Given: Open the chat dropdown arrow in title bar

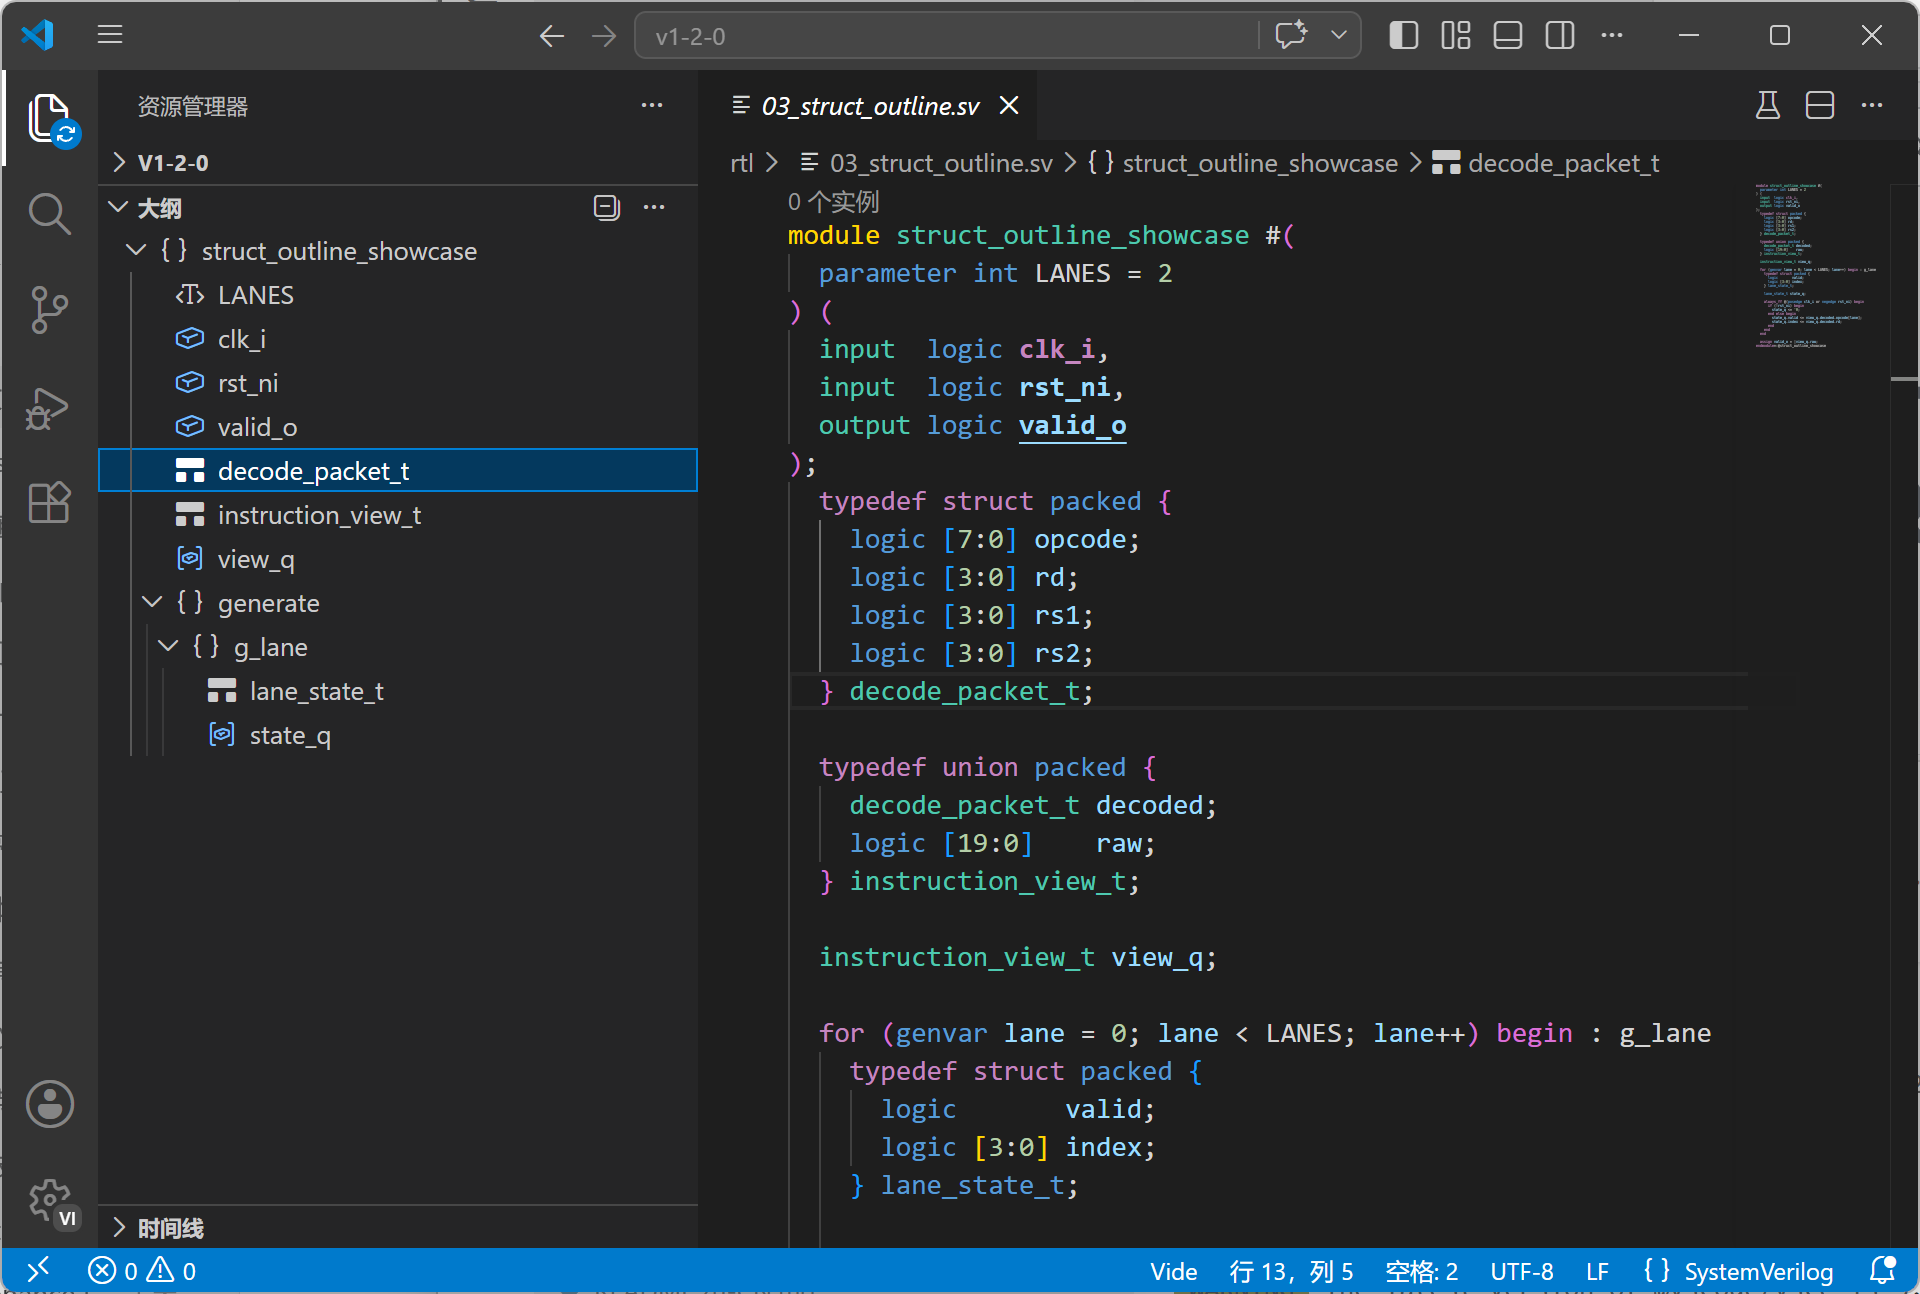Looking at the screenshot, I should coord(1339,35).
